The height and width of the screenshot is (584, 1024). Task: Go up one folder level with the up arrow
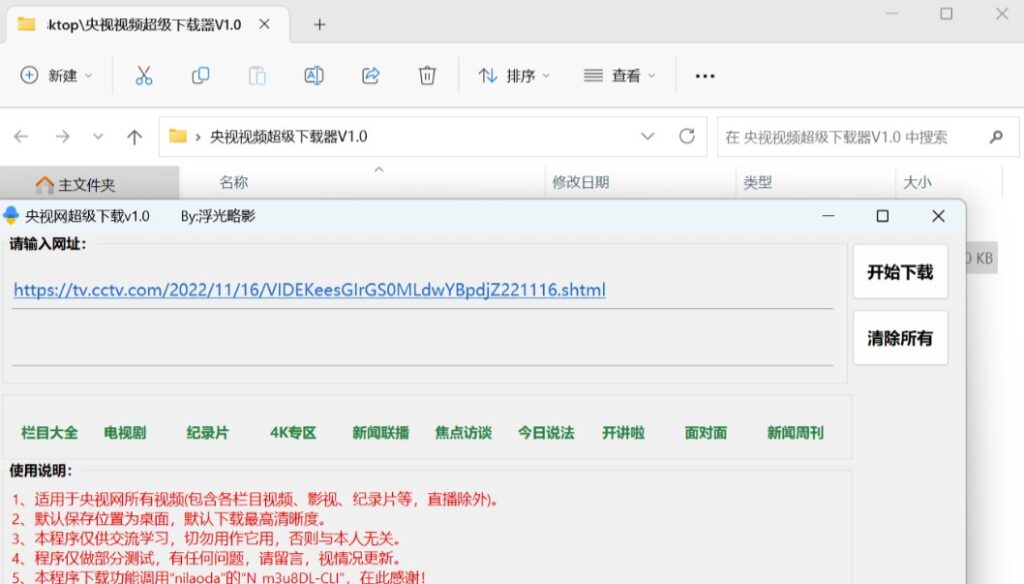136,136
